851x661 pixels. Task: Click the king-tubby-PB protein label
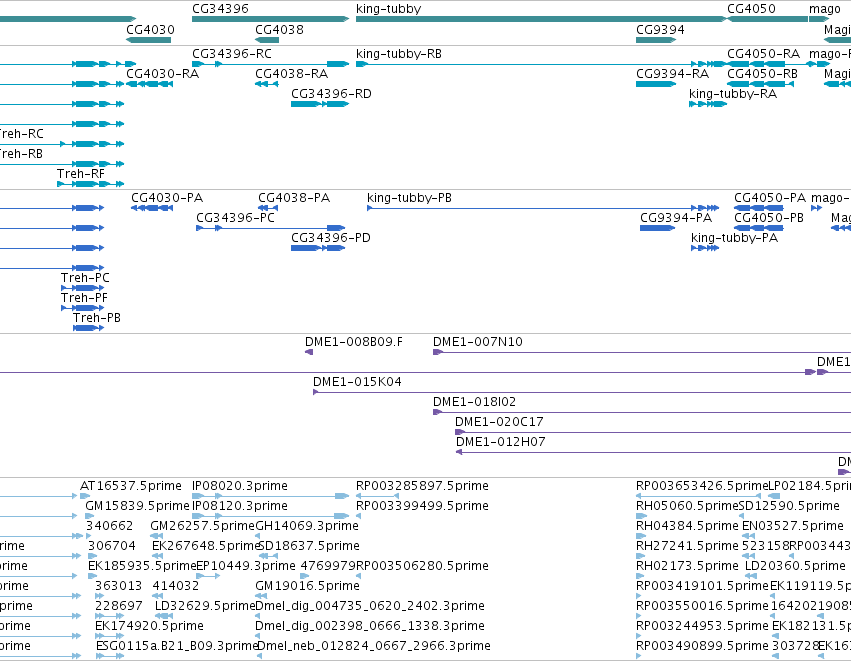click(410, 199)
